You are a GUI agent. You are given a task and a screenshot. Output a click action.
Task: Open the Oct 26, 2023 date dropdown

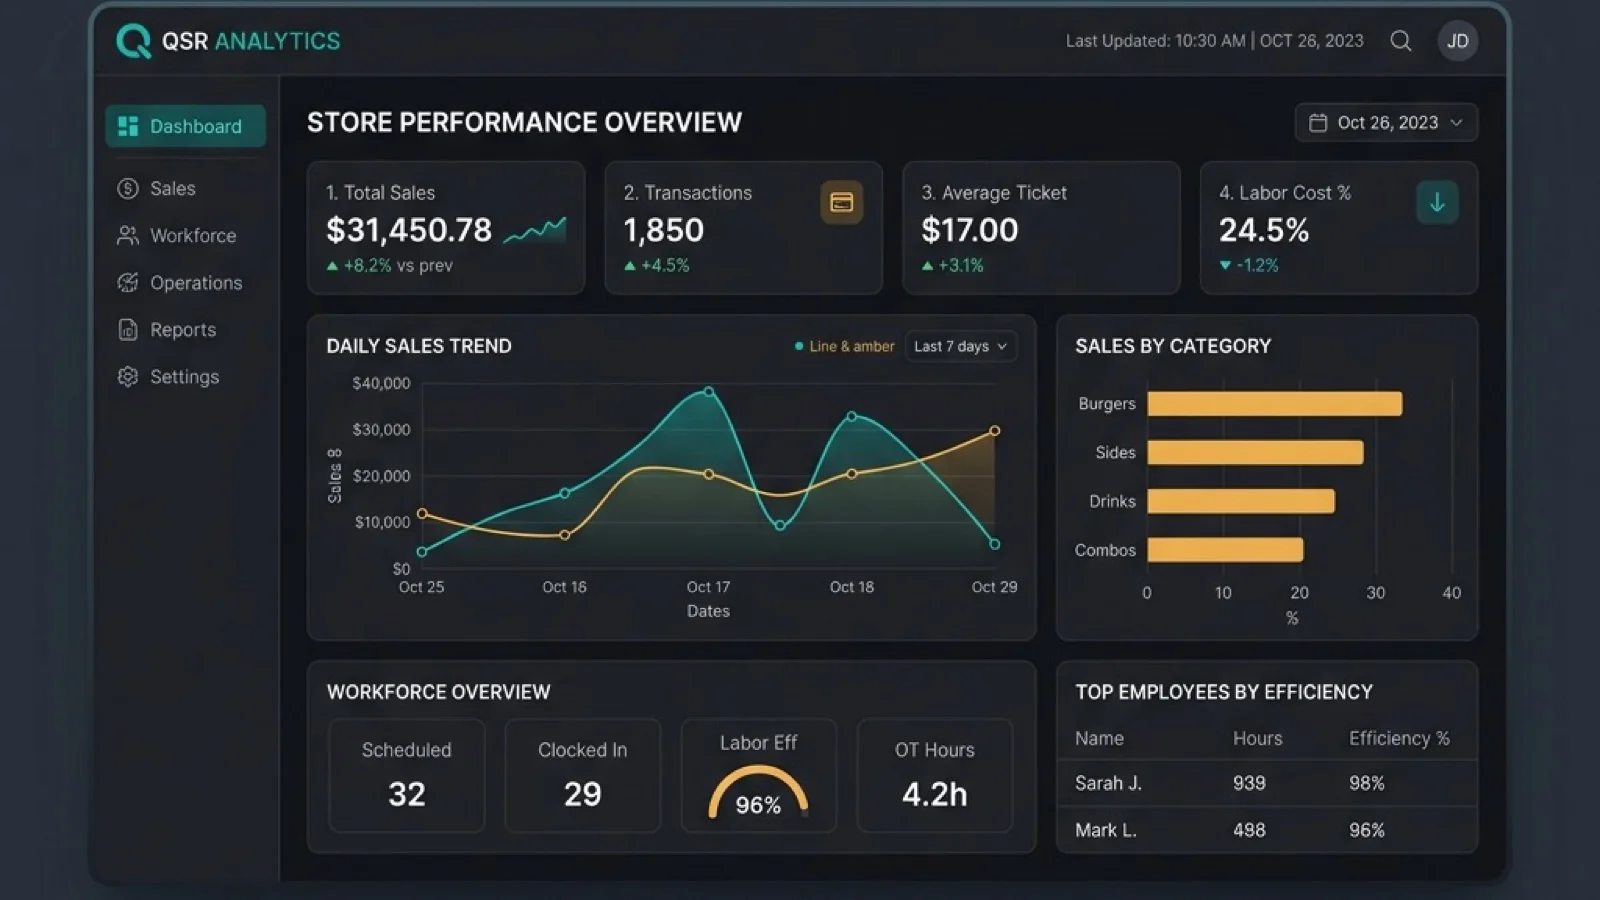tap(1386, 122)
